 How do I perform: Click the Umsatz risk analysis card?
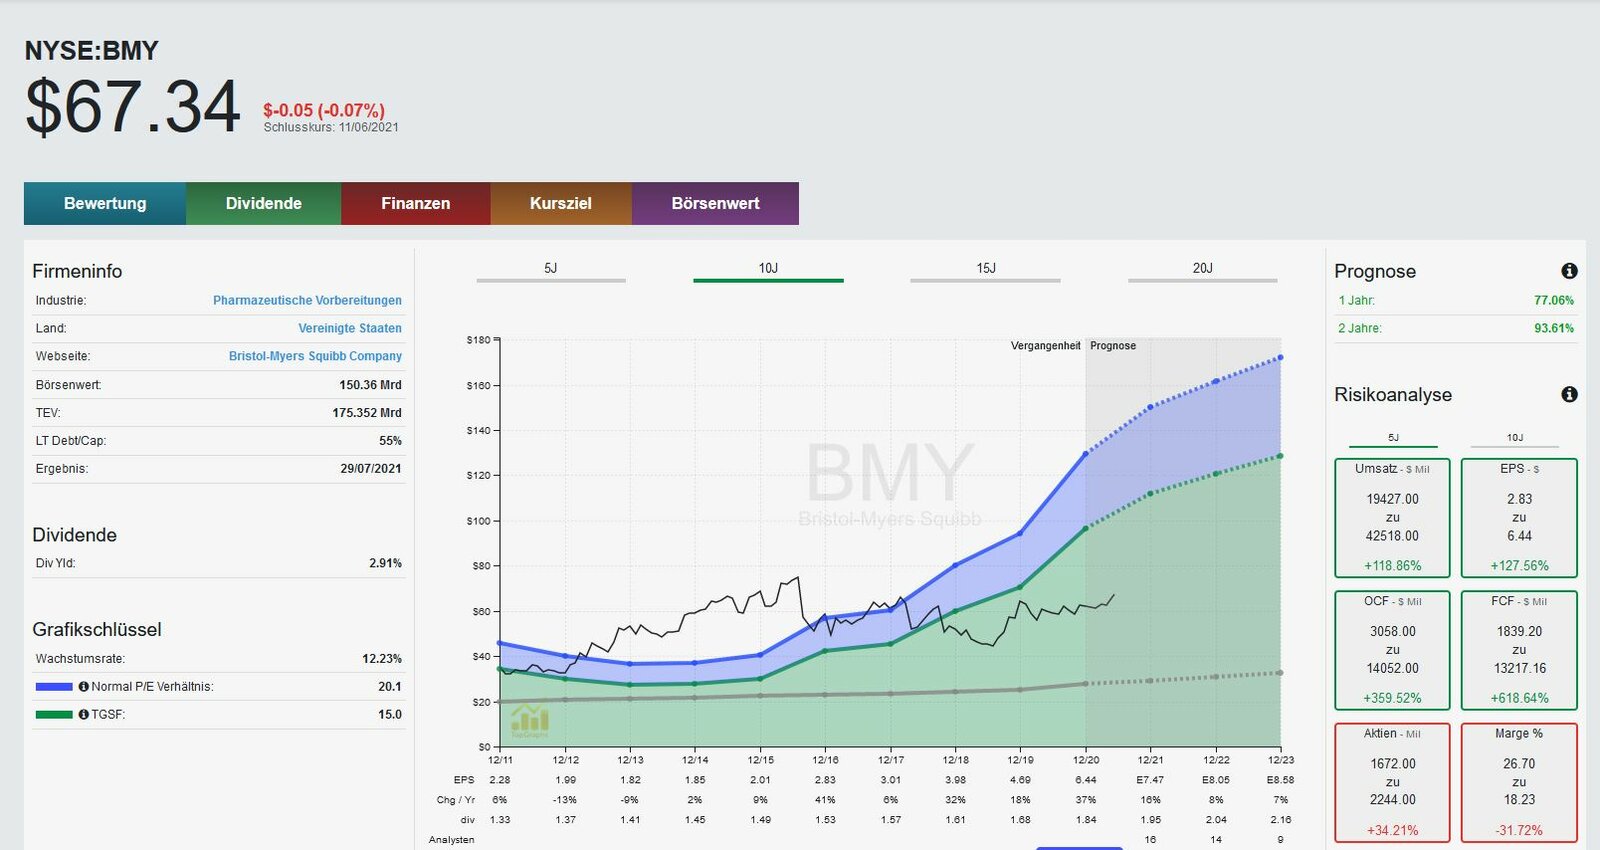(1392, 518)
